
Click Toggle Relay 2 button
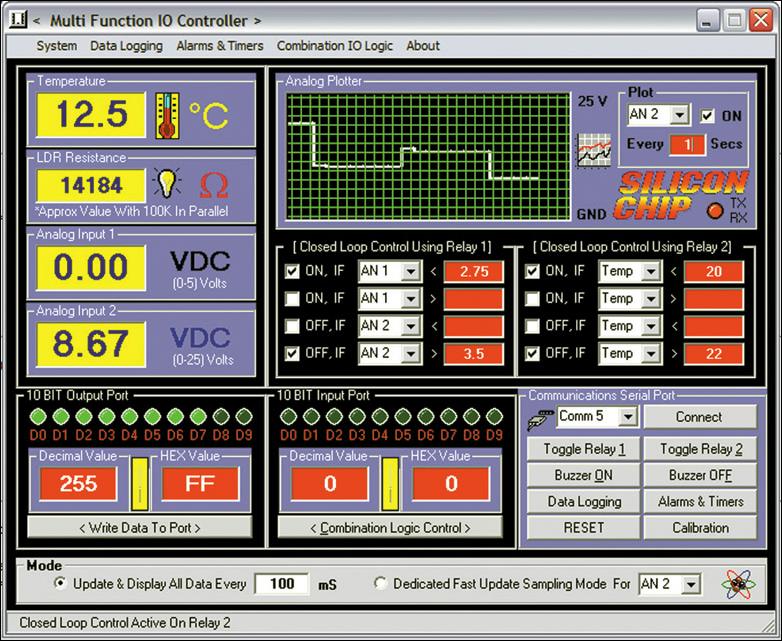click(x=700, y=449)
